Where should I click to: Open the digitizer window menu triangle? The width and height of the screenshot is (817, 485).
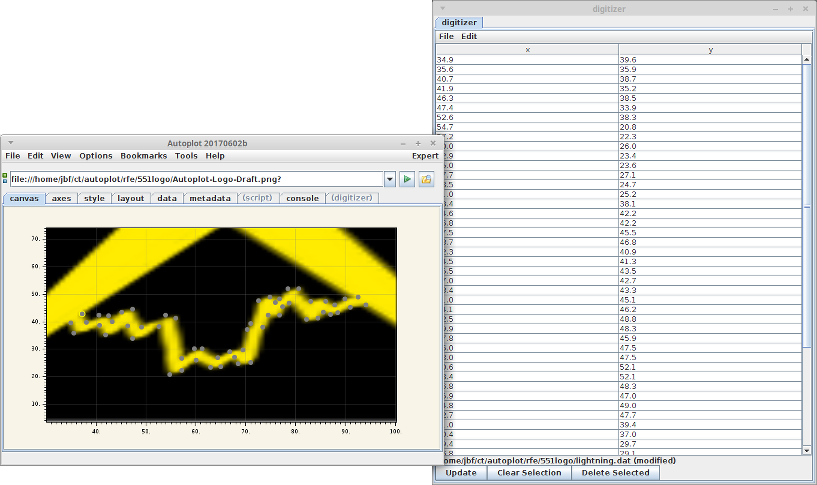[442, 8]
